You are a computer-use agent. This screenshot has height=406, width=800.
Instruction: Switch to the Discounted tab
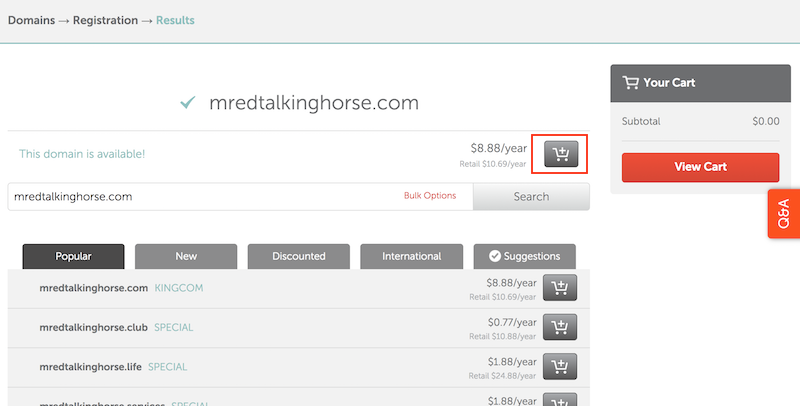pyautogui.click(x=299, y=256)
